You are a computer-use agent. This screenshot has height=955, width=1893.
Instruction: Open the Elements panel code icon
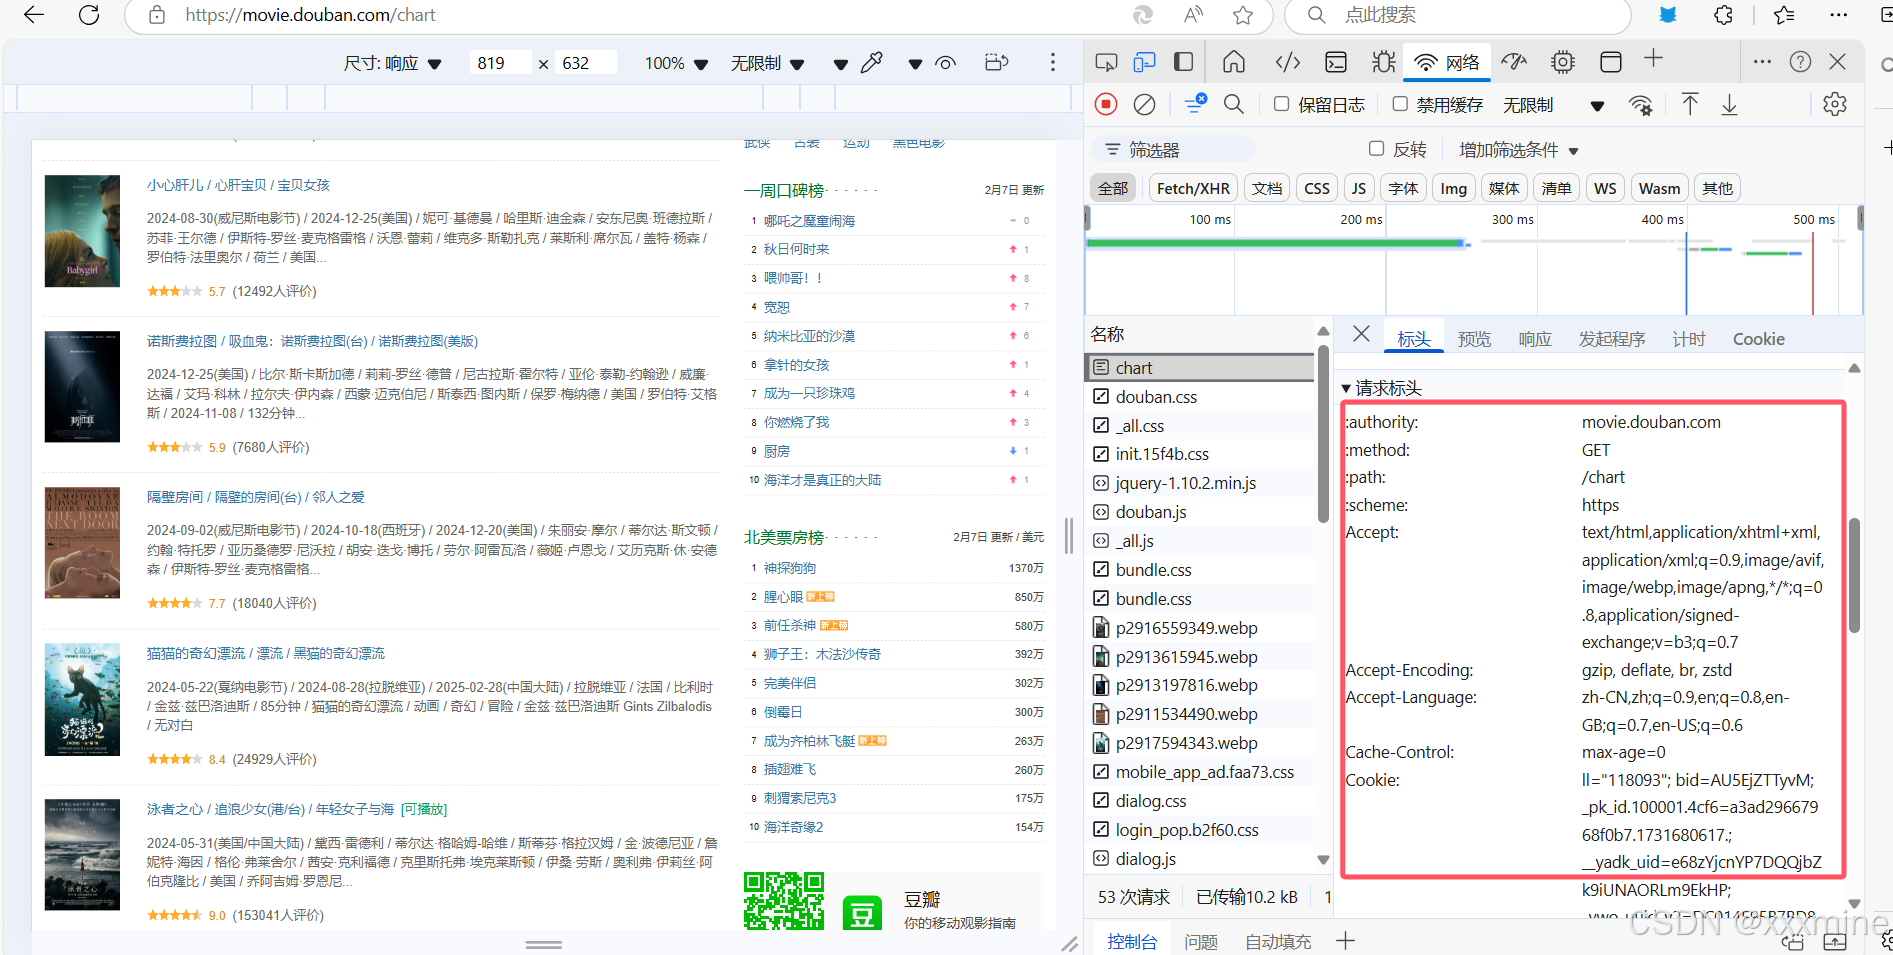coord(1288,62)
